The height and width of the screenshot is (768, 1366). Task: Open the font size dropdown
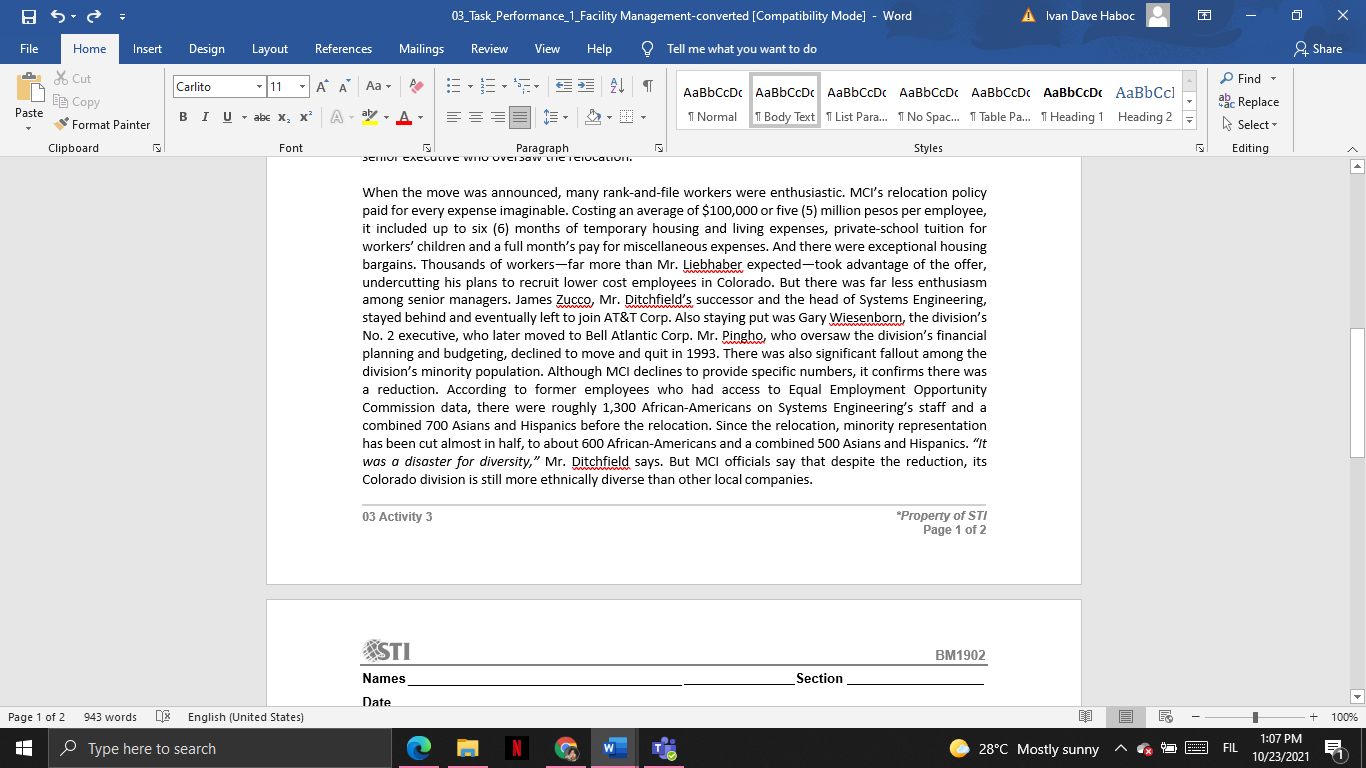[x=302, y=87]
